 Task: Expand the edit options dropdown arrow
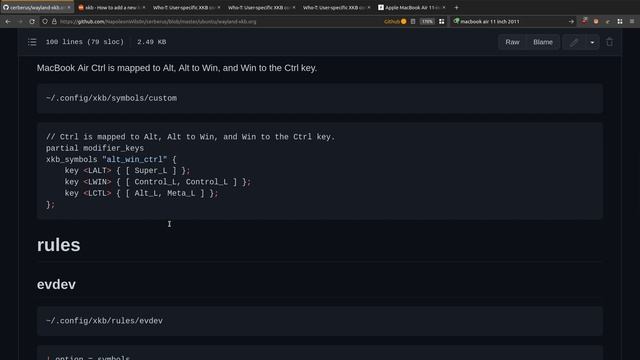[x=592, y=42]
